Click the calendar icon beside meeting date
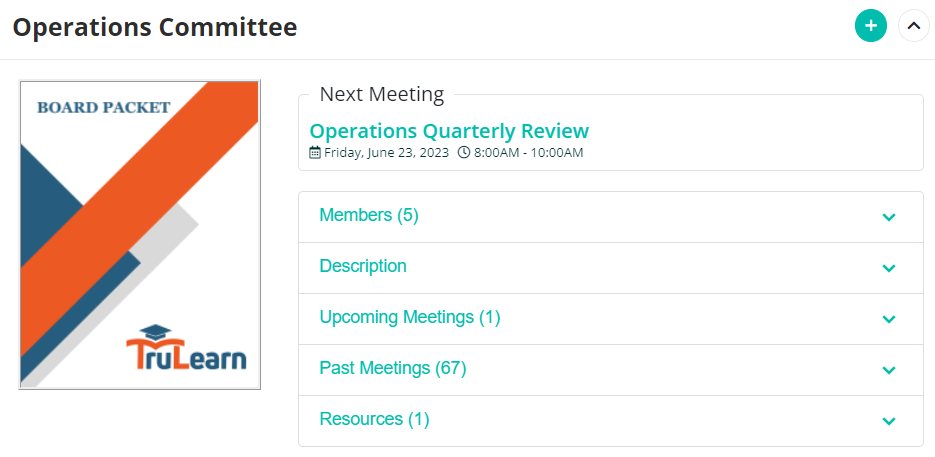The image size is (935, 457). pyautogui.click(x=315, y=153)
